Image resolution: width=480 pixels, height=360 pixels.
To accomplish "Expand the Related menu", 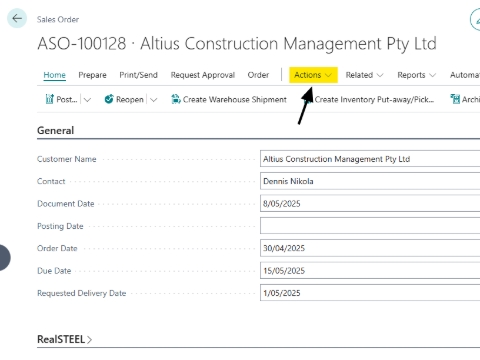I will (x=364, y=75).
